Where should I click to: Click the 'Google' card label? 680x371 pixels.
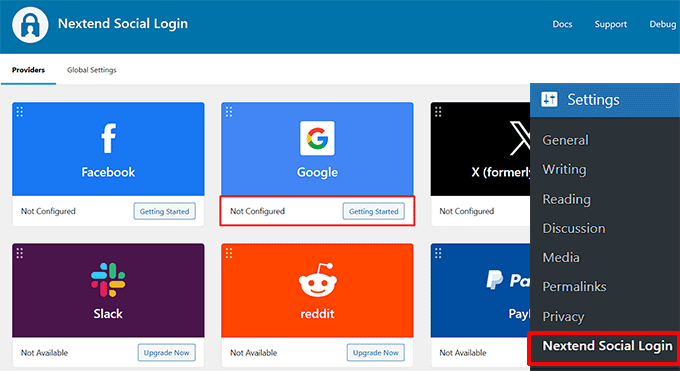tap(317, 172)
